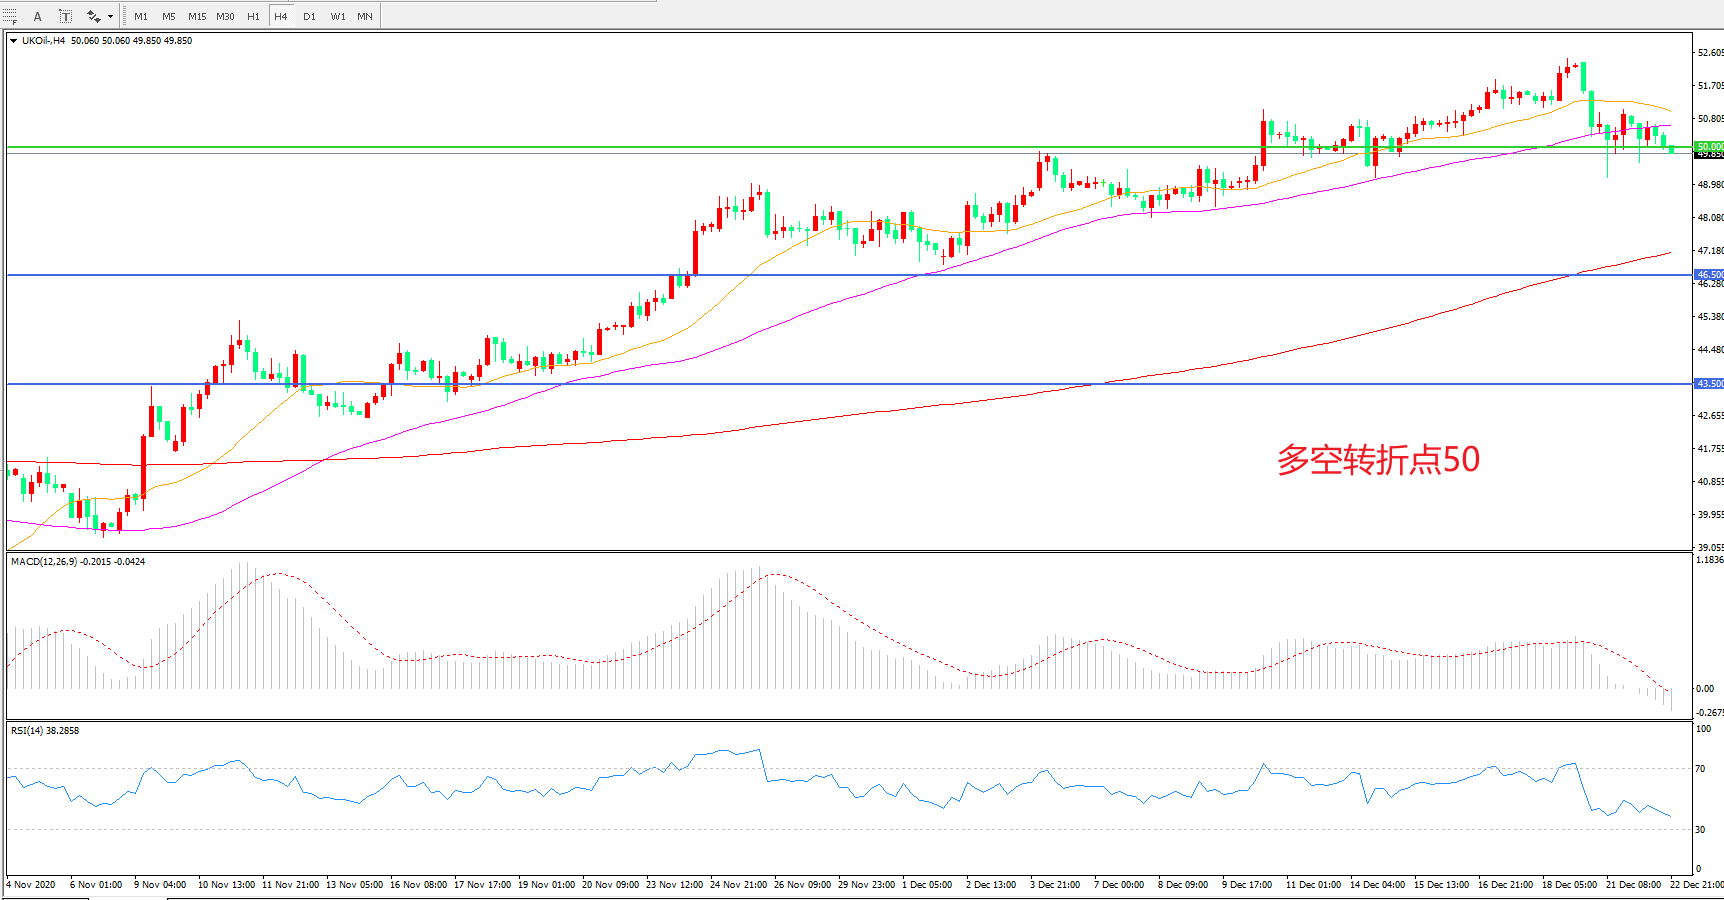1724x900 pixels.
Task: Click the Arrows objects tool icon
Action: (x=93, y=16)
